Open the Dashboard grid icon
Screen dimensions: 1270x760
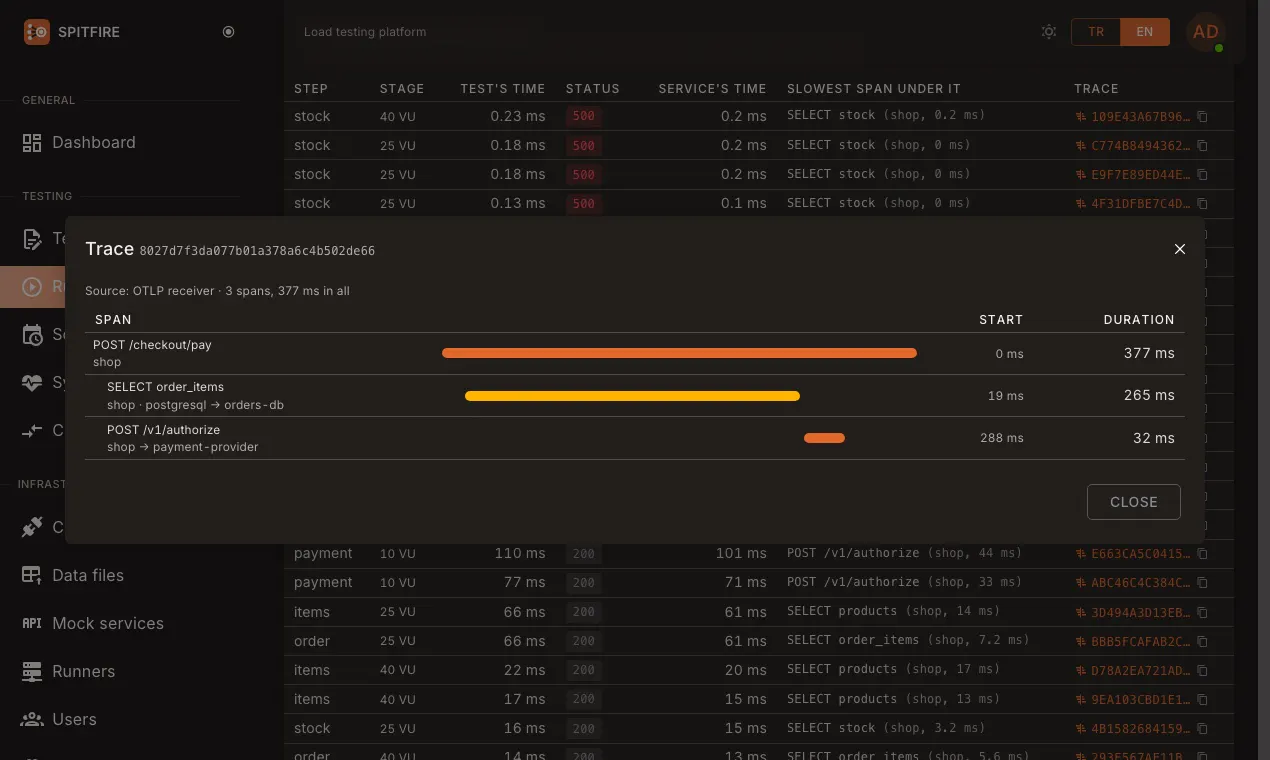32,143
